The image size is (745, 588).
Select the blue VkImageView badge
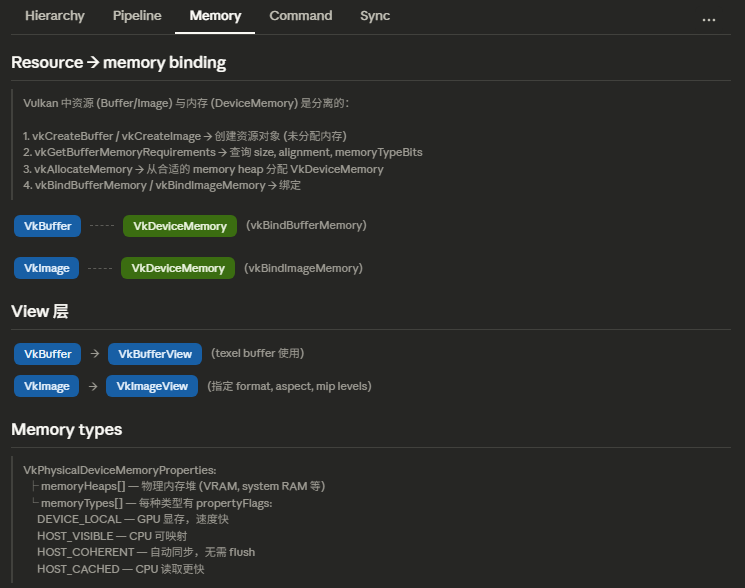click(152, 386)
